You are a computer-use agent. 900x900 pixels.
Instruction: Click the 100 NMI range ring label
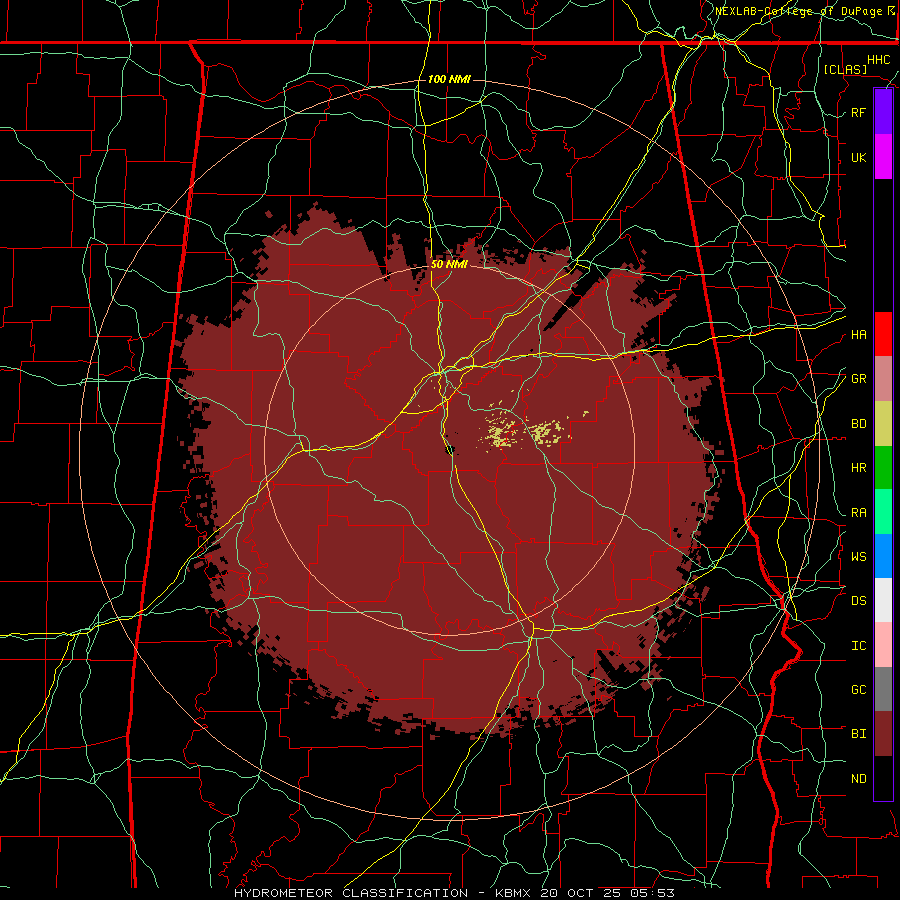tap(449, 79)
